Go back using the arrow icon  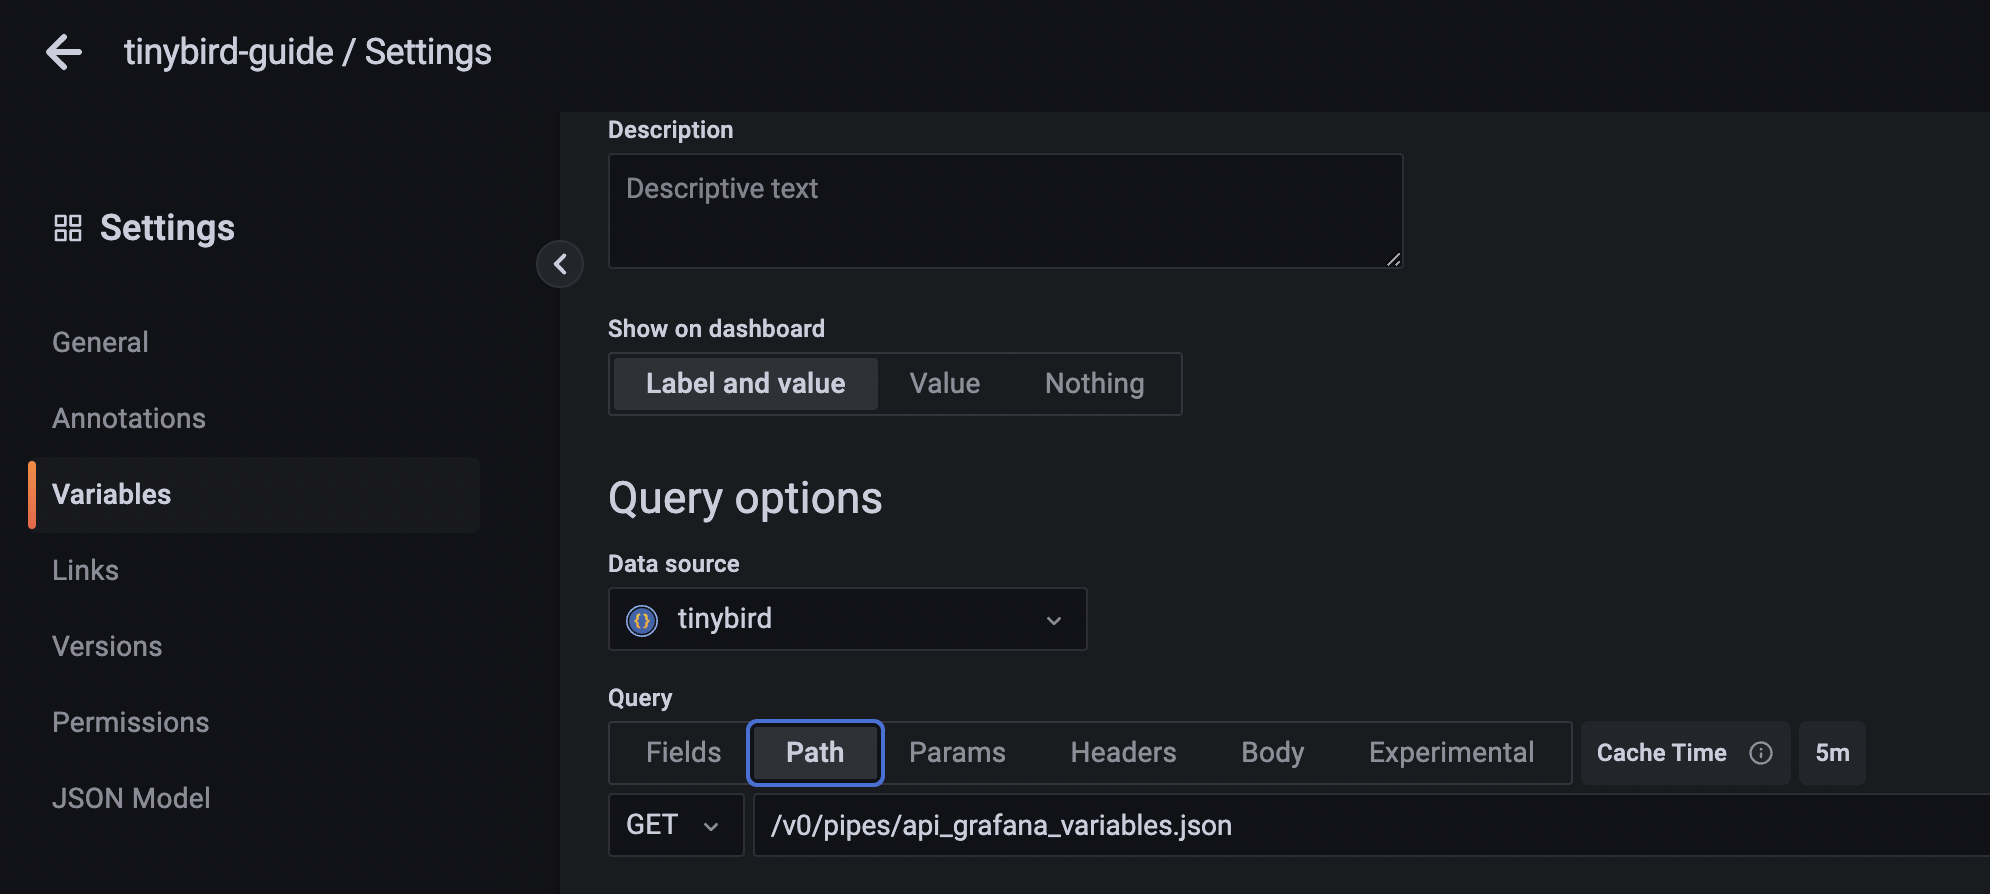[x=64, y=52]
